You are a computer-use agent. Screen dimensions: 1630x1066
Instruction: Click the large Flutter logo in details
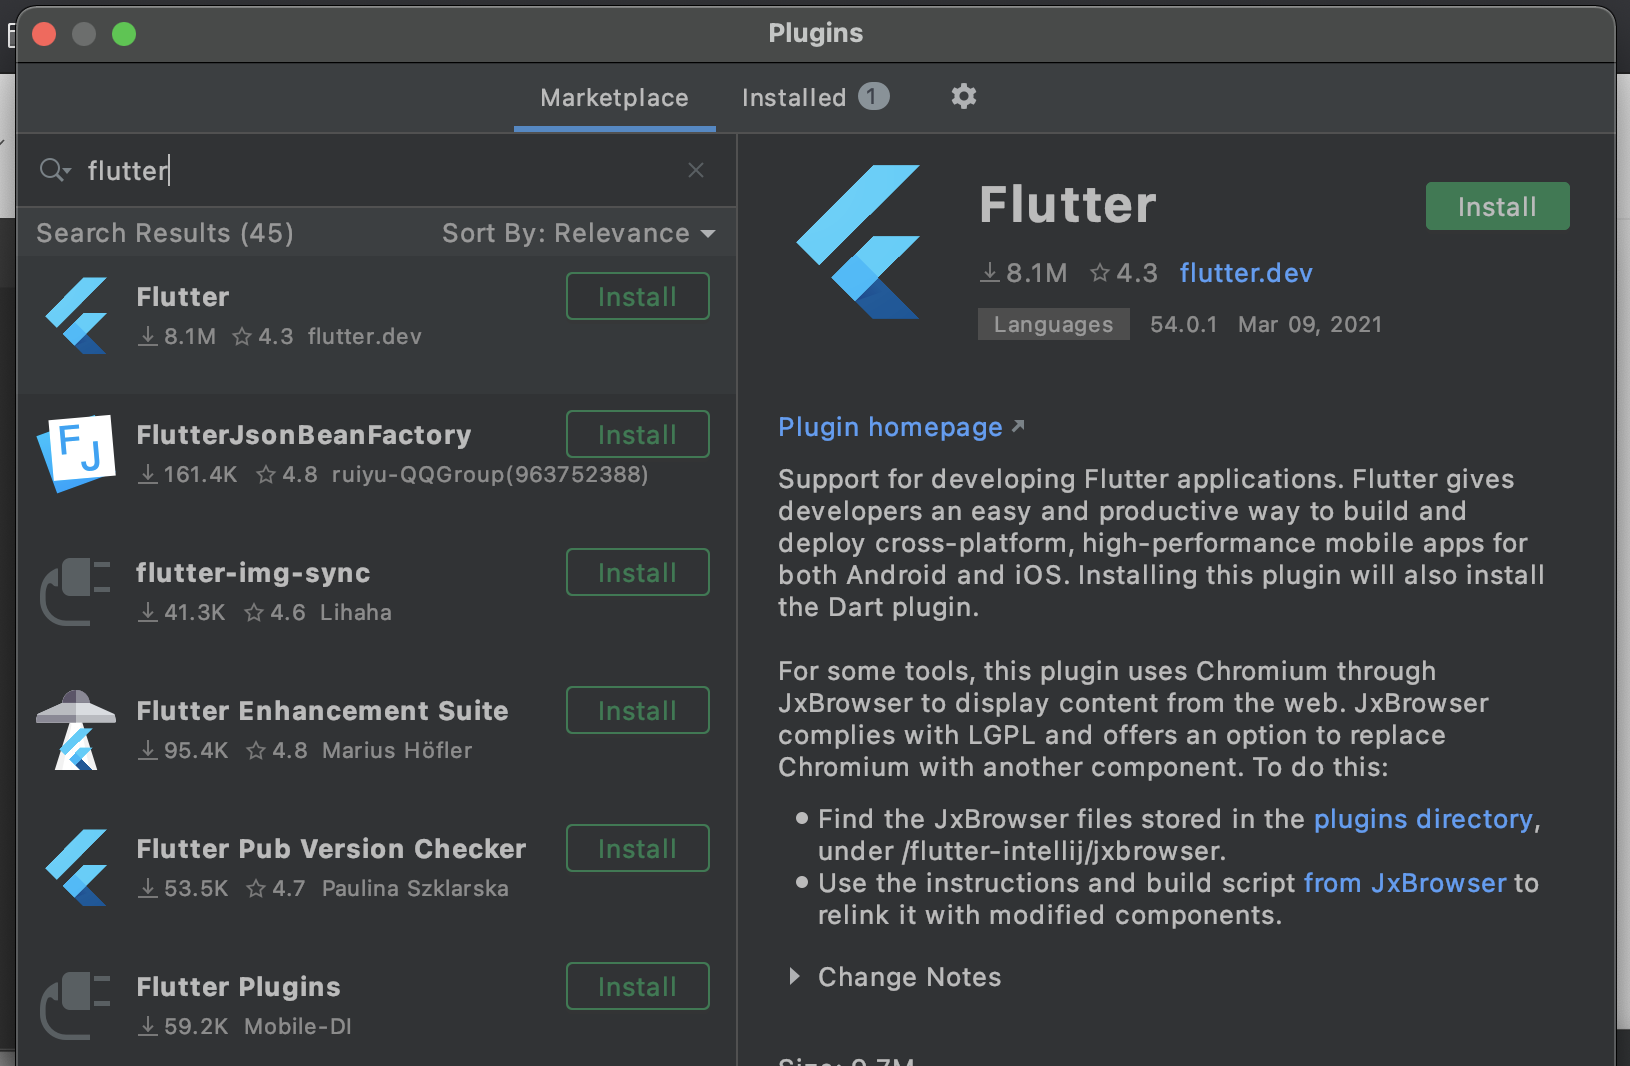[x=858, y=242]
